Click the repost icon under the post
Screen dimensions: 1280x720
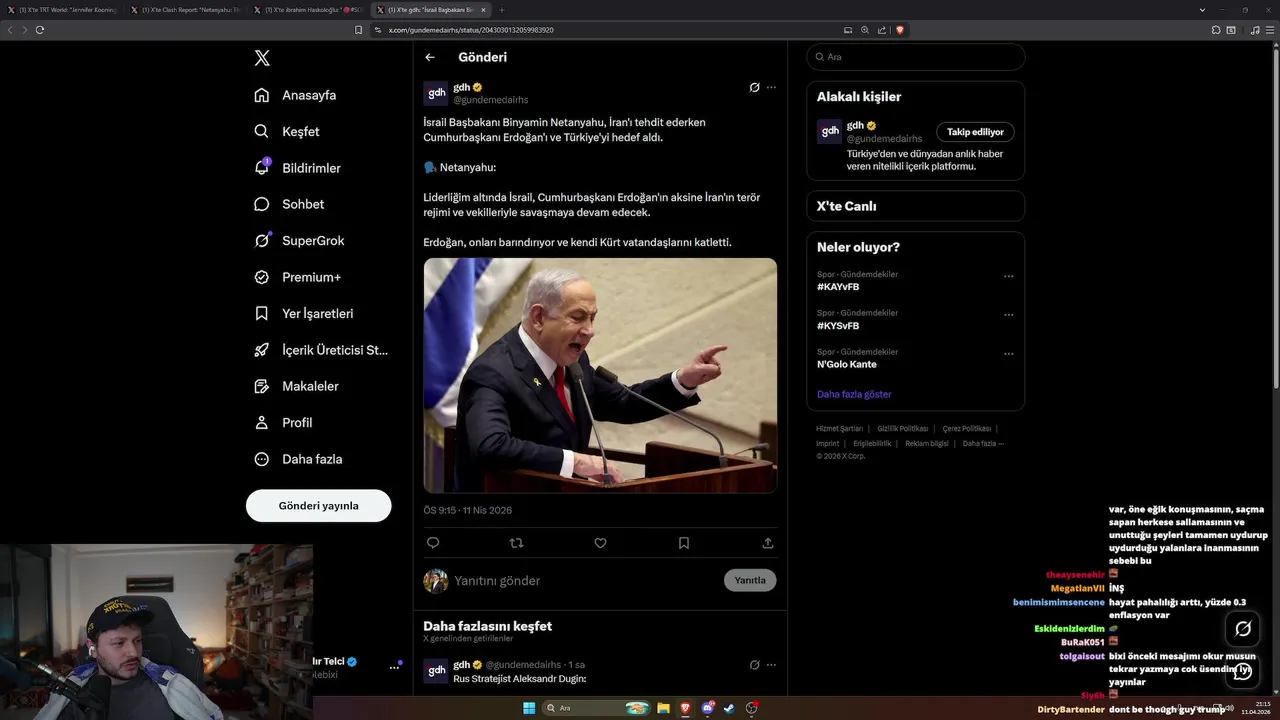point(516,543)
